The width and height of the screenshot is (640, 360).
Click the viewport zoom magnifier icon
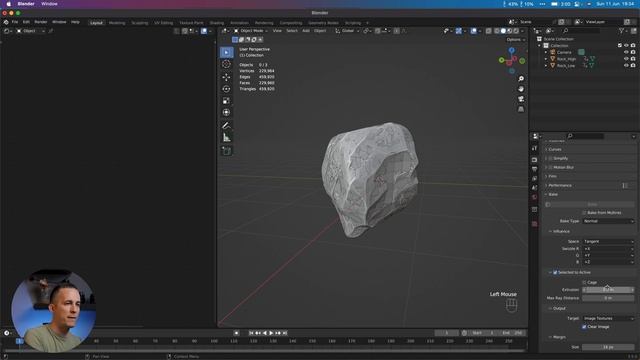click(x=521, y=78)
